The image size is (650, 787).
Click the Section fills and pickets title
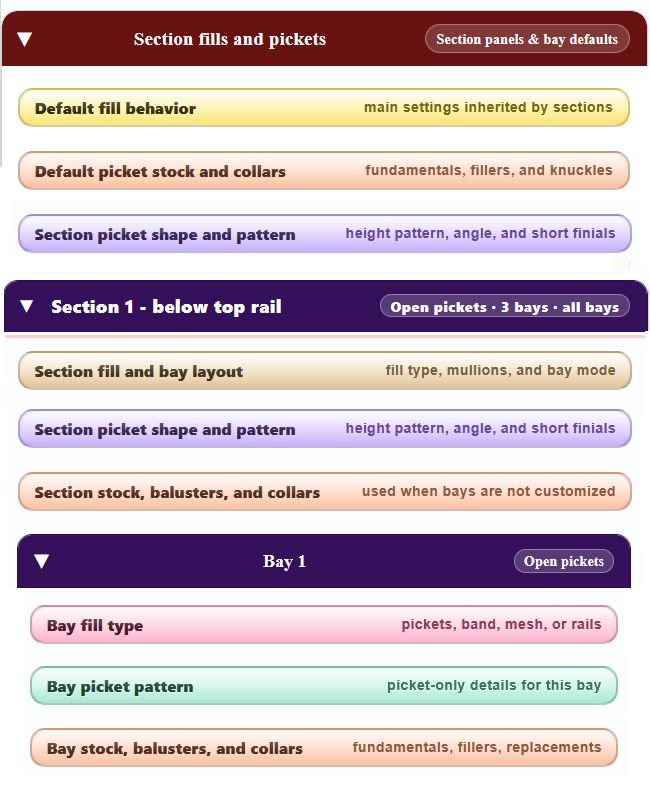click(230, 39)
